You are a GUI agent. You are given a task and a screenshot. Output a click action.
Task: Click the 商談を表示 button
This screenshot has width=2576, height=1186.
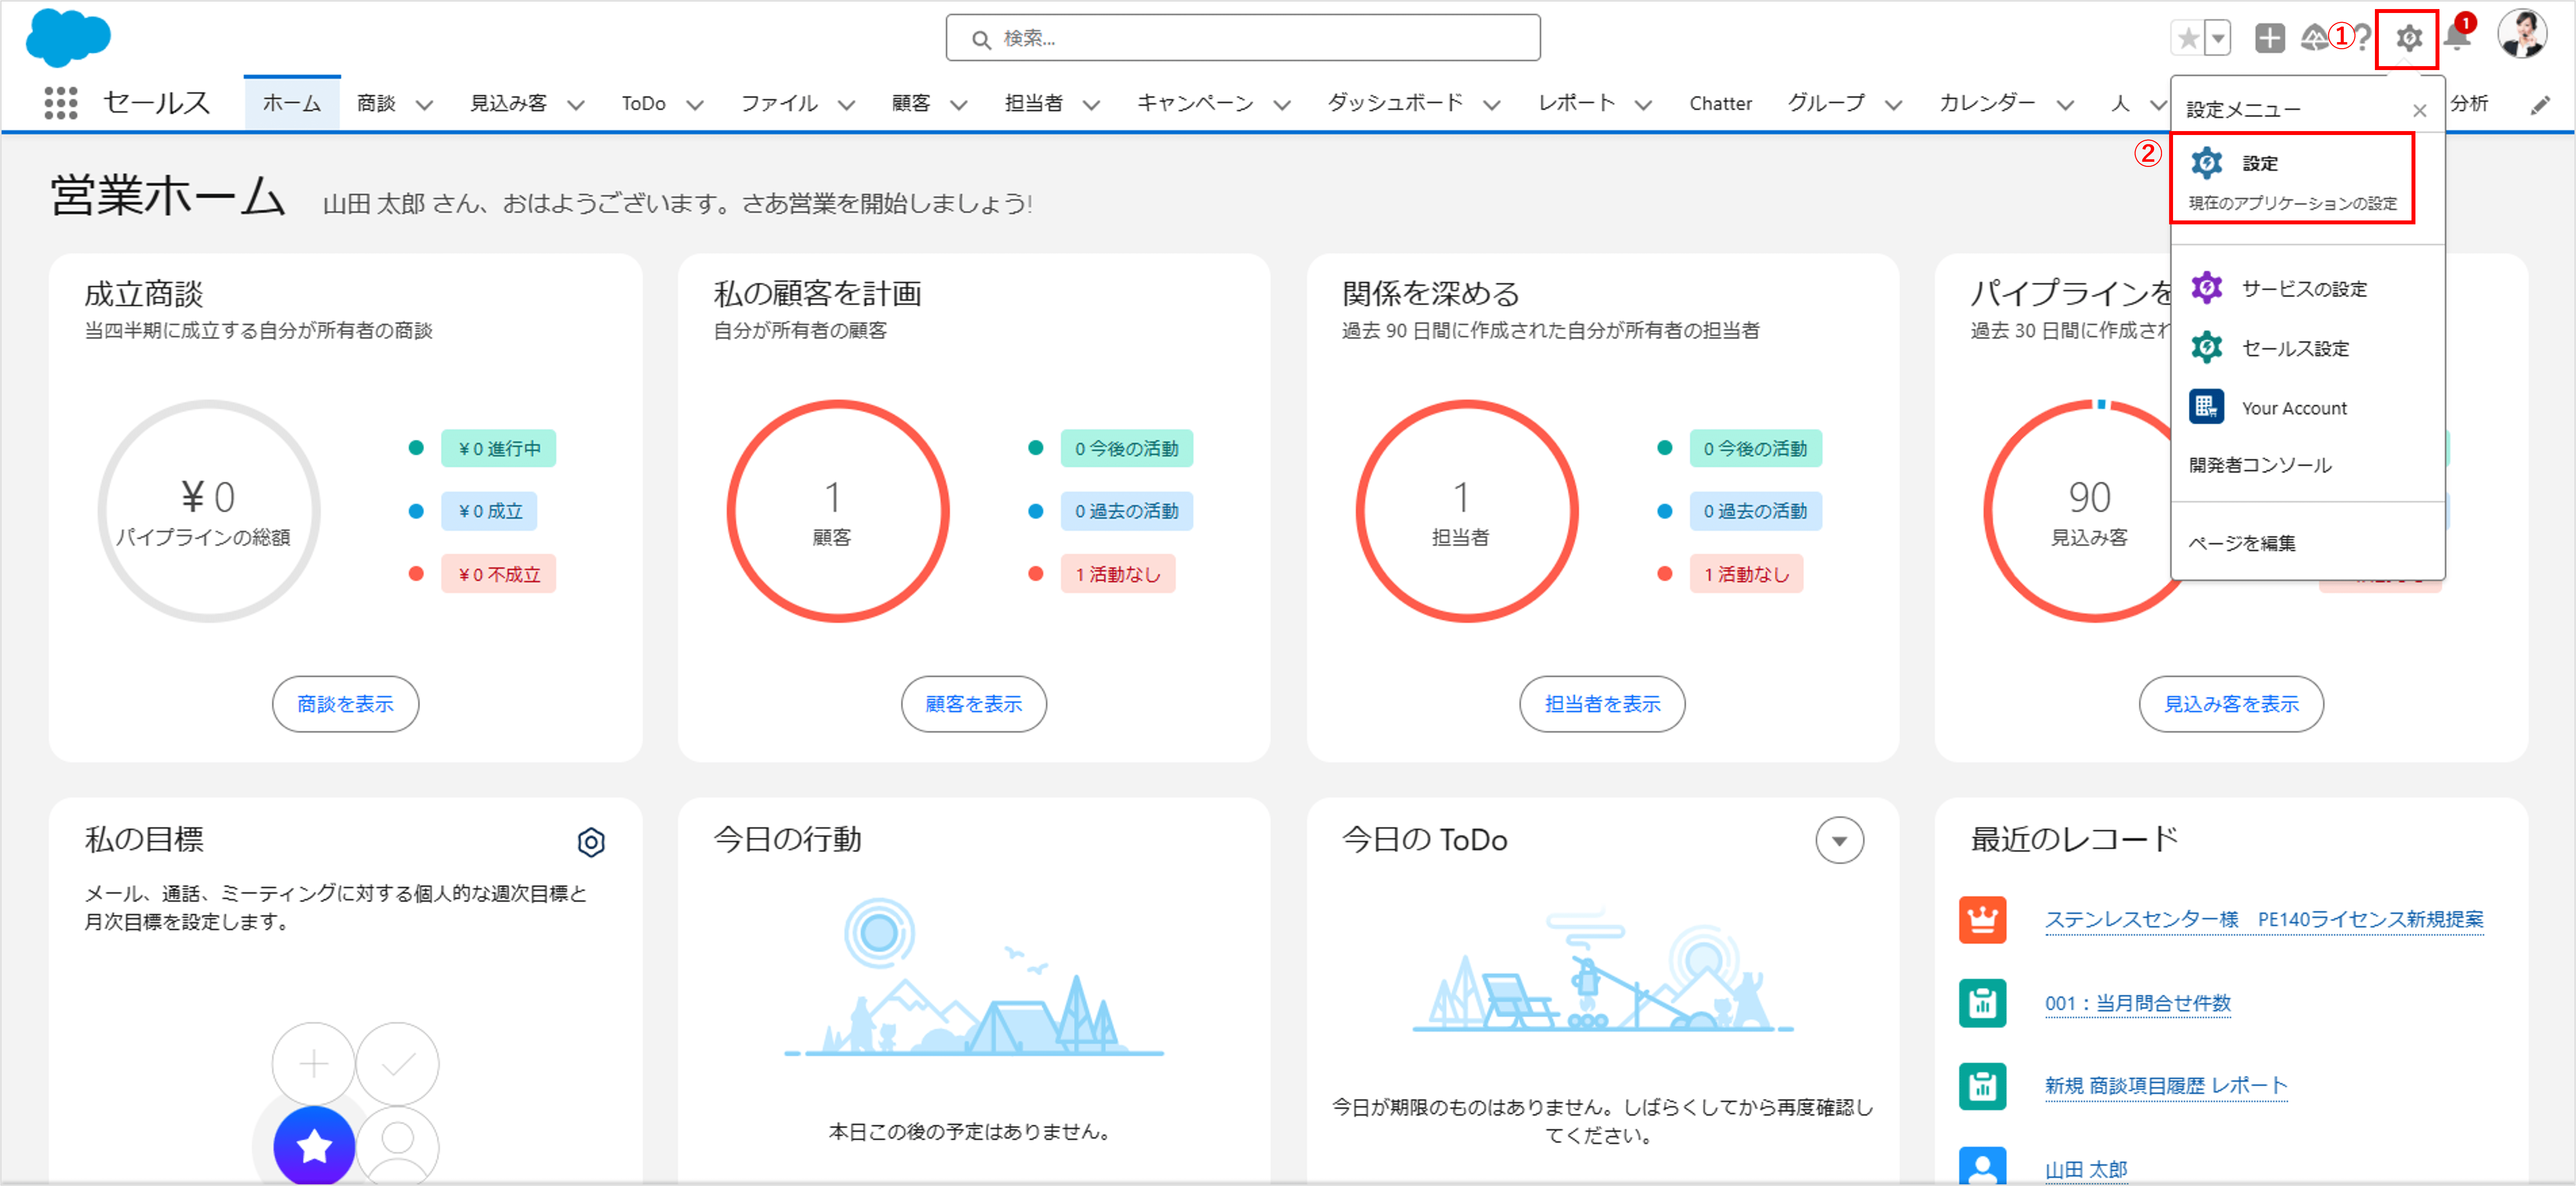coord(345,704)
